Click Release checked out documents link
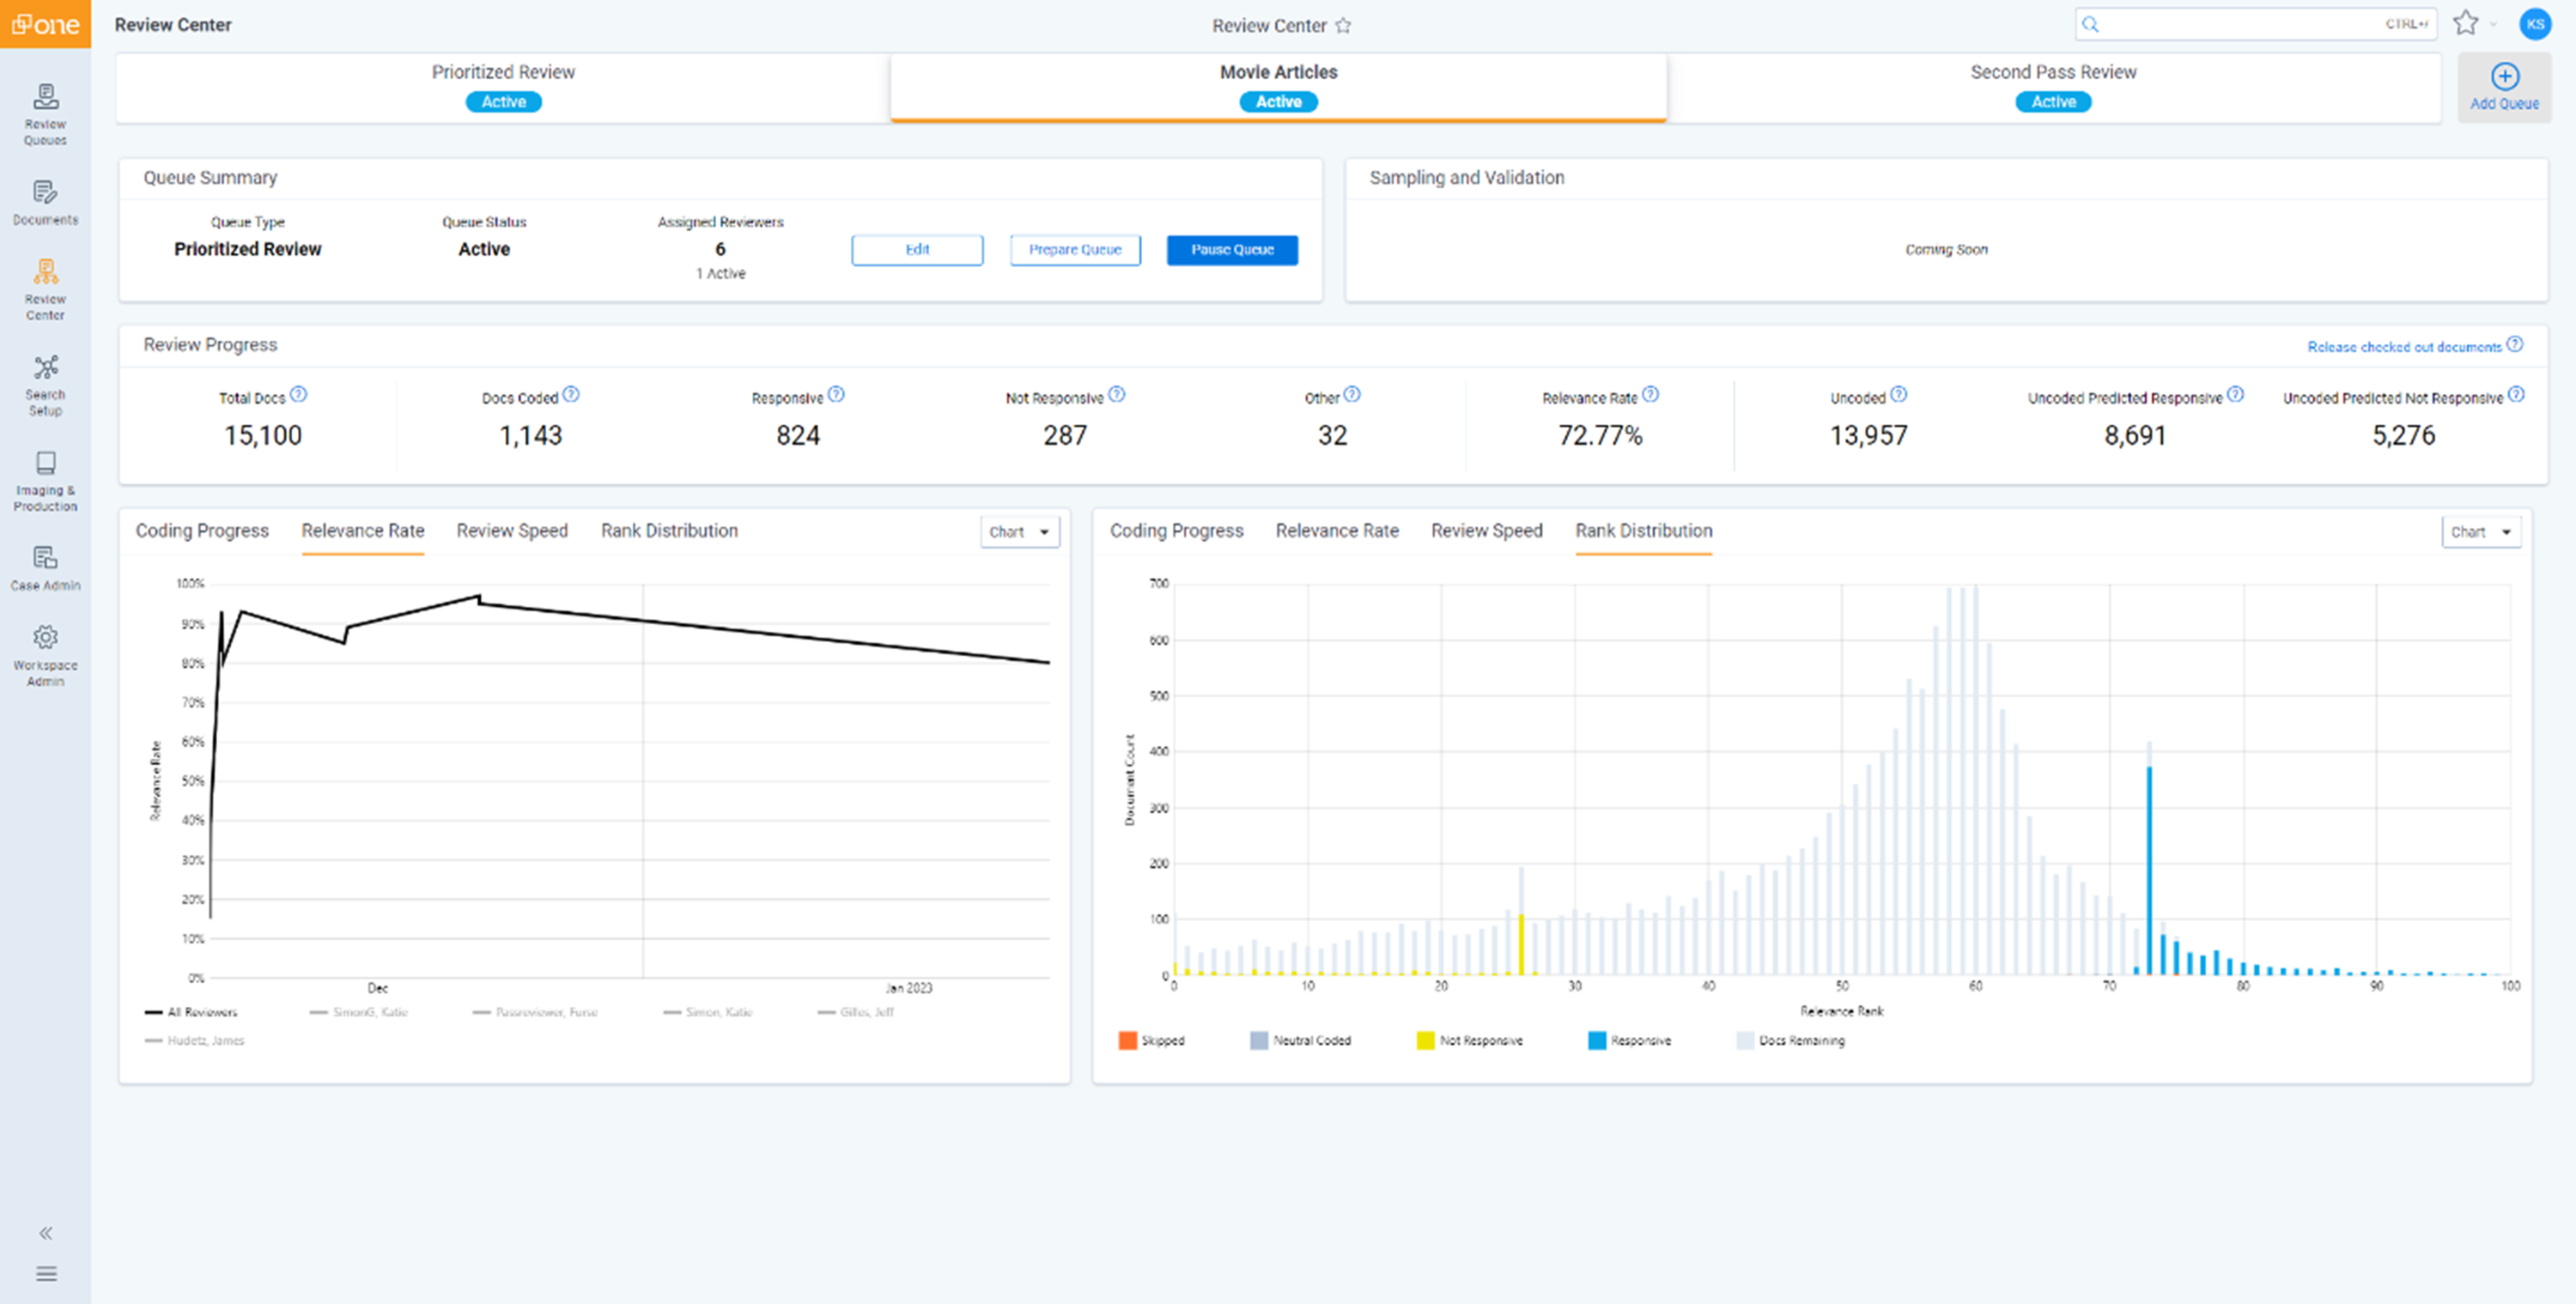The width and height of the screenshot is (2576, 1304). [x=2403, y=347]
